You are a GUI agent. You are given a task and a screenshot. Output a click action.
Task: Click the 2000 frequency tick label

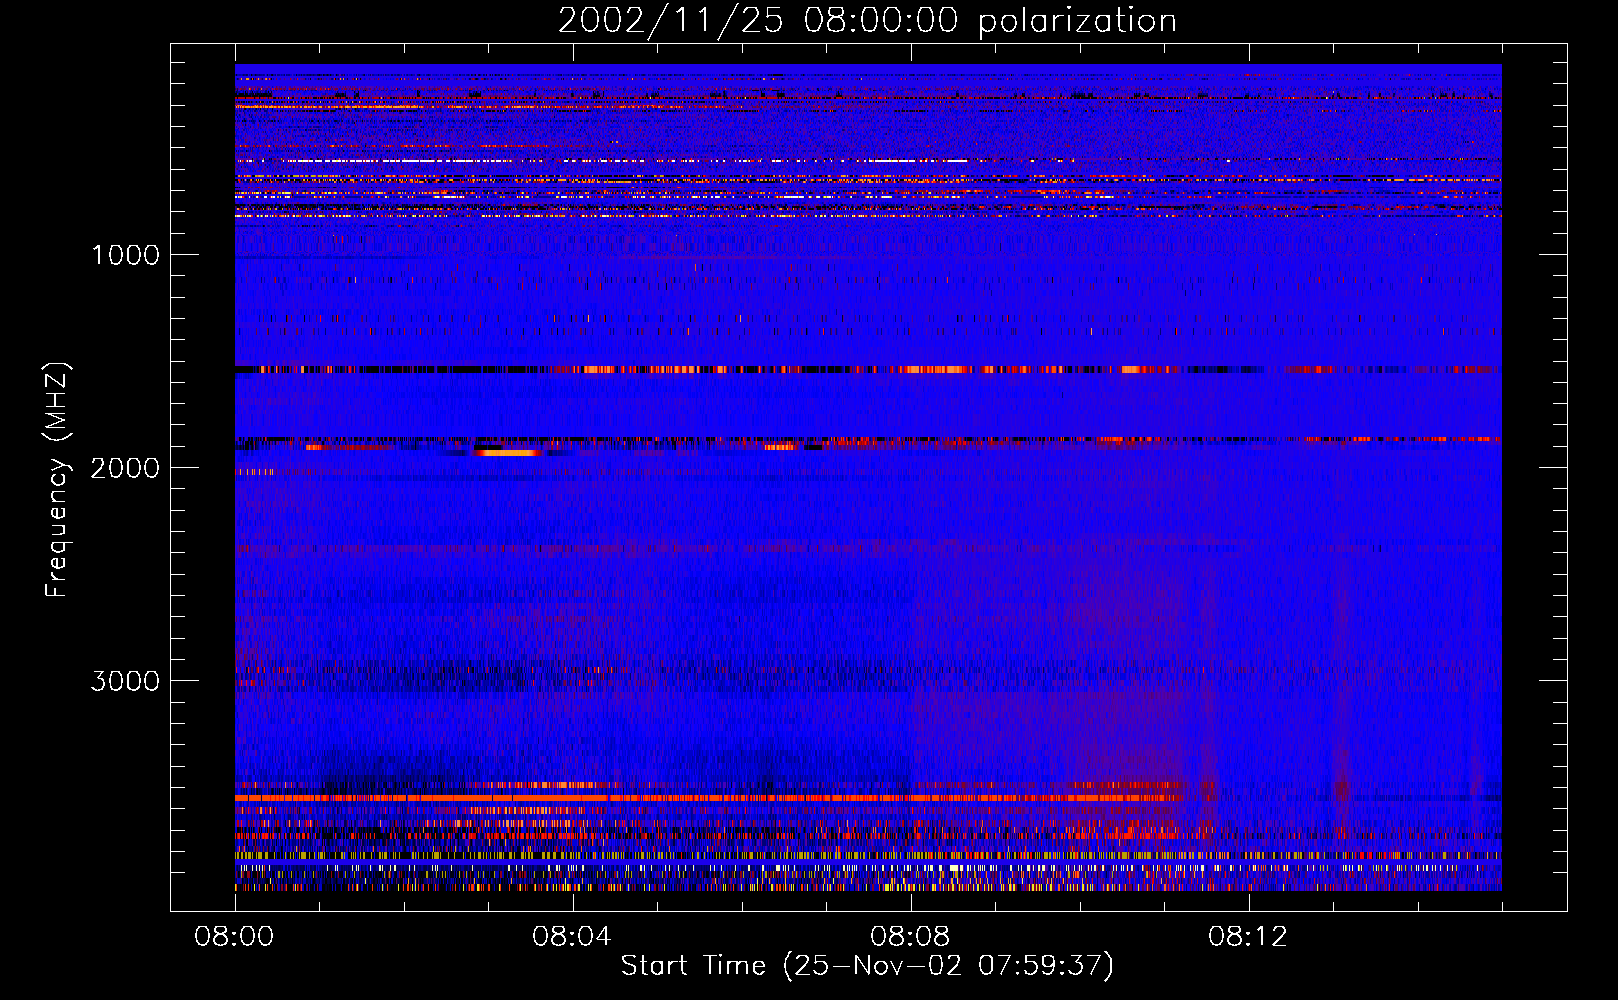[125, 468]
